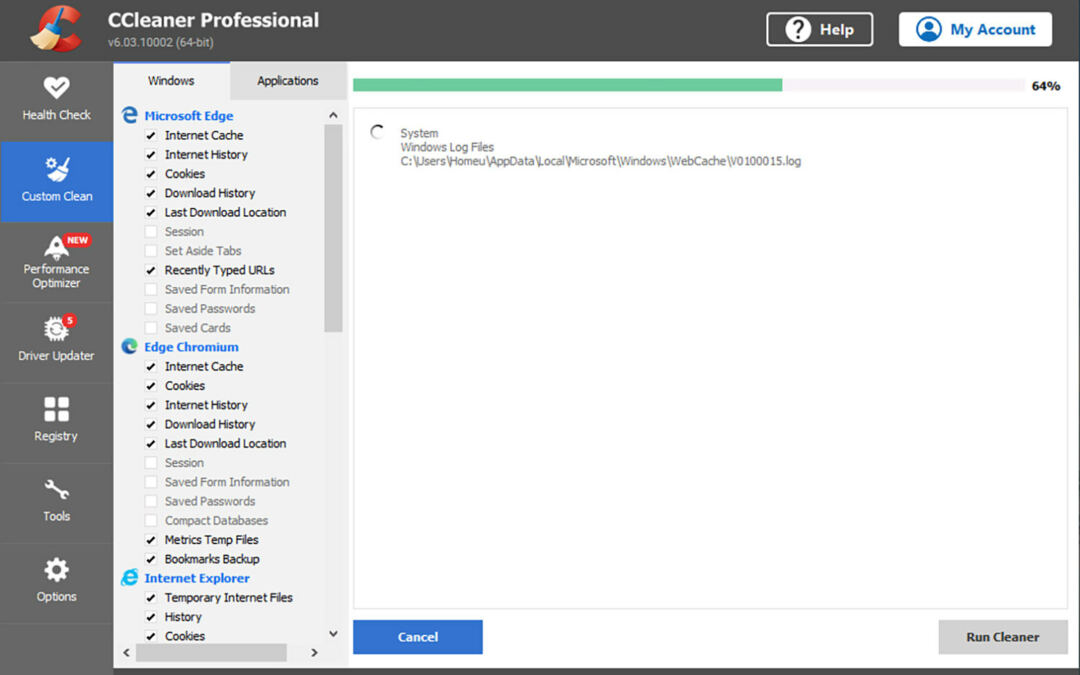This screenshot has width=1080, height=675.
Task: Uncheck Microsoft Edge Internet Cache checkbox
Action: pos(151,135)
